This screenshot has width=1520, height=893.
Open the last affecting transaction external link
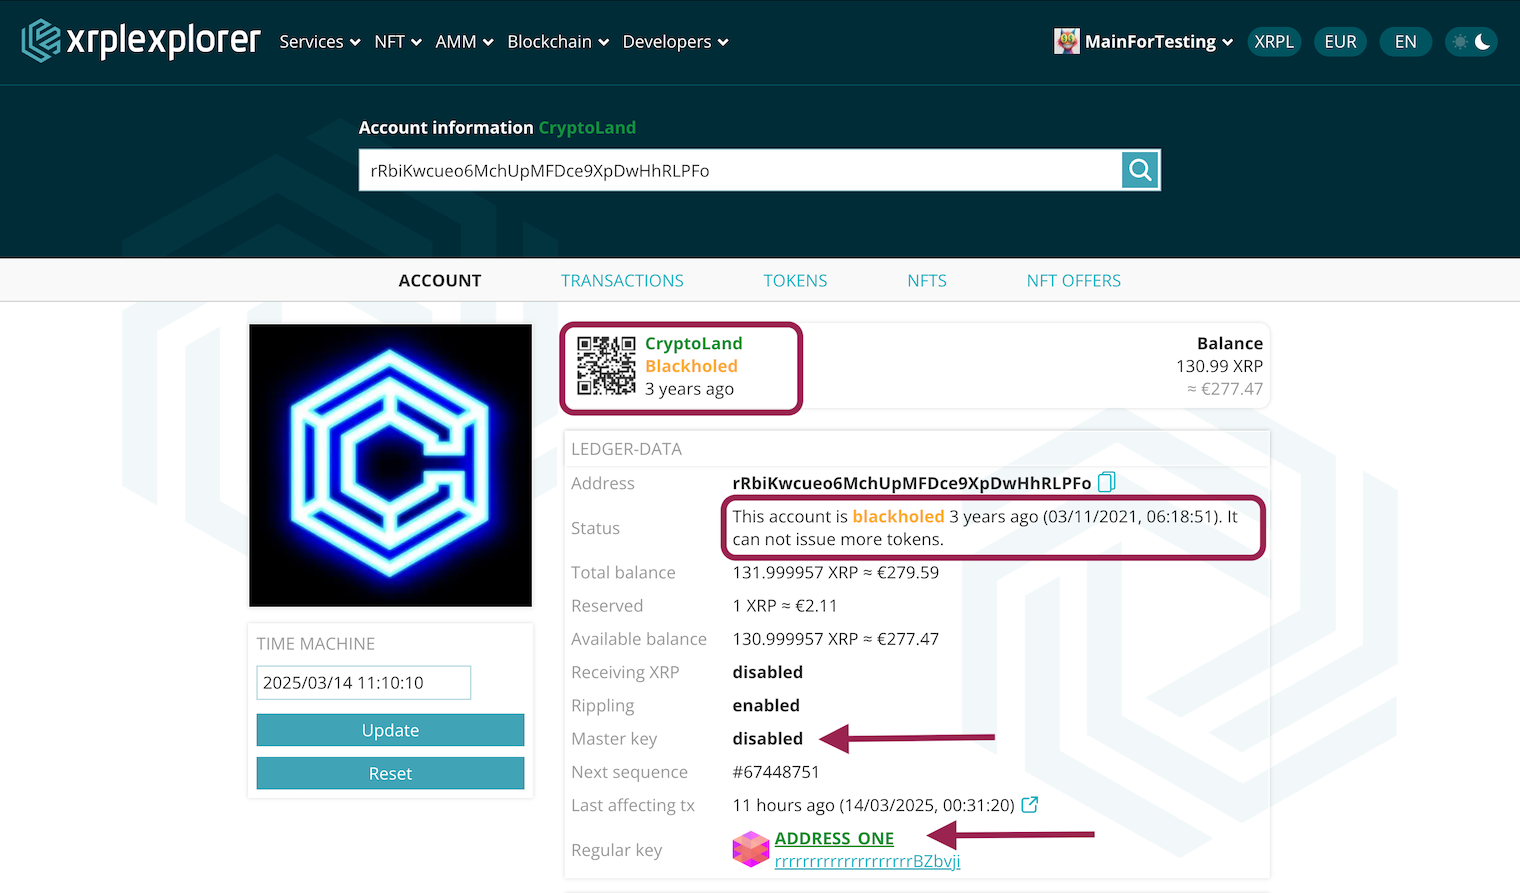pyautogui.click(x=1032, y=804)
